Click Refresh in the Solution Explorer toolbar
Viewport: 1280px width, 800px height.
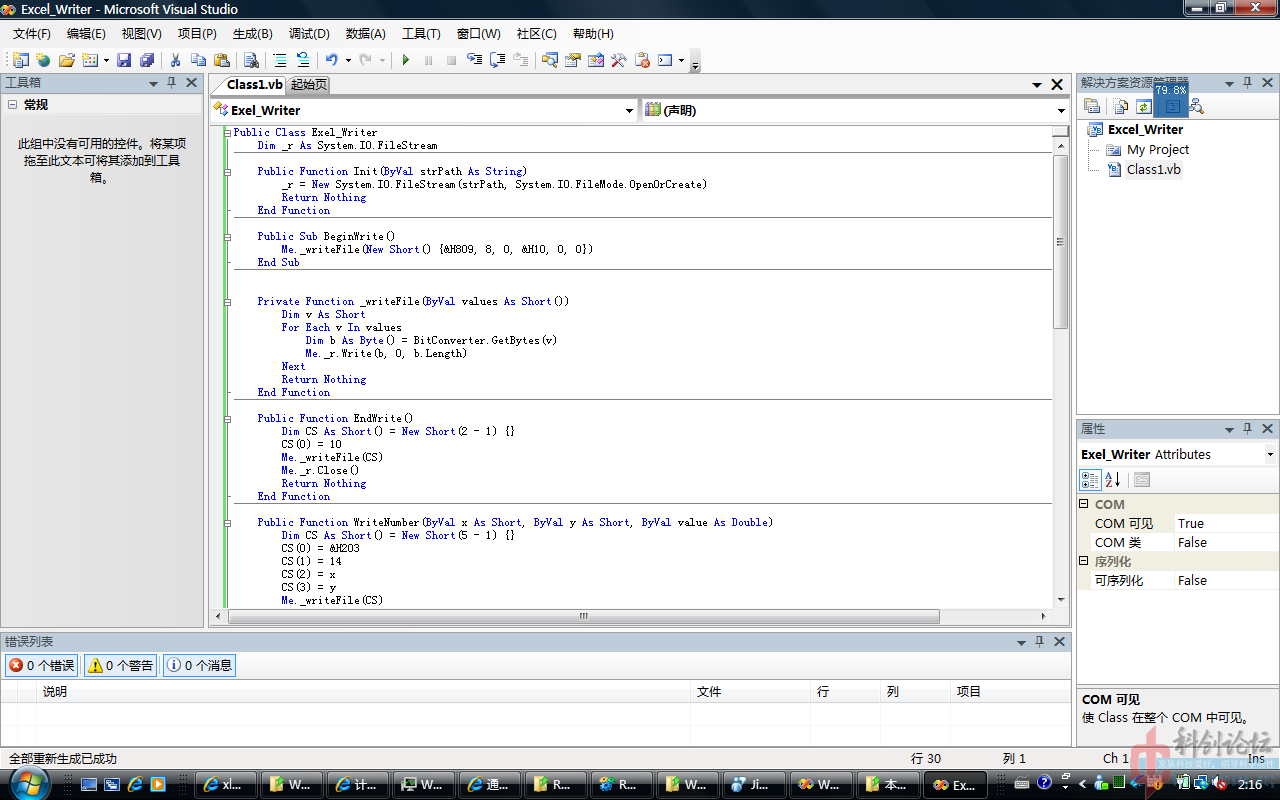click(1144, 106)
